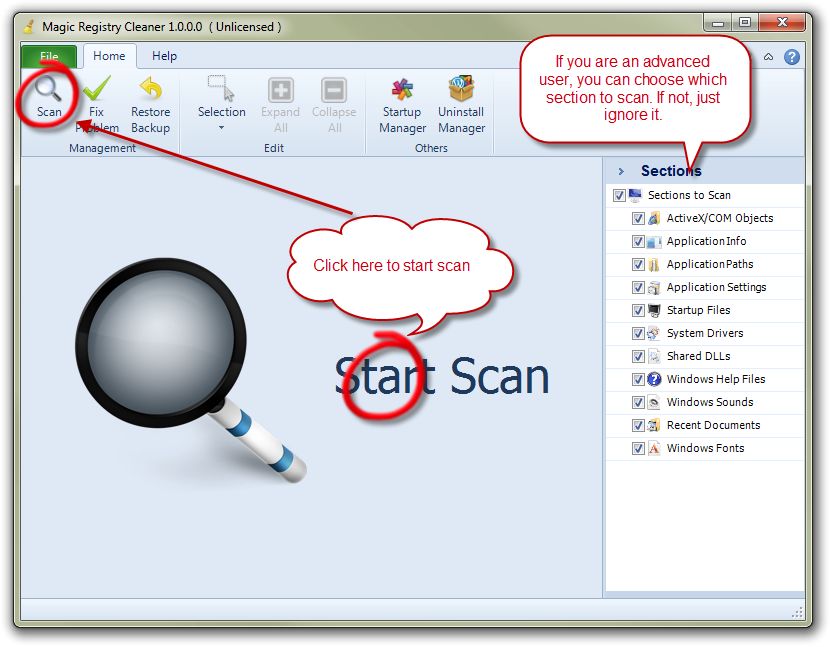The width and height of the screenshot is (830, 647).
Task: Click the Sections panel header title
Action: point(671,170)
